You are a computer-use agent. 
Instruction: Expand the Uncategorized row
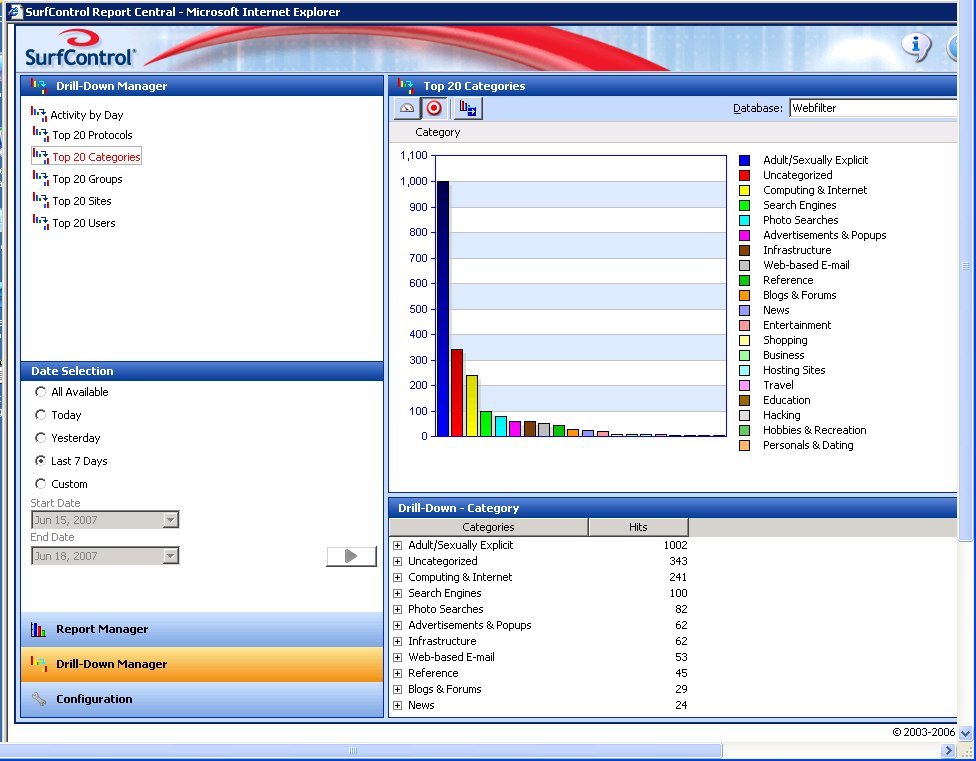[398, 561]
